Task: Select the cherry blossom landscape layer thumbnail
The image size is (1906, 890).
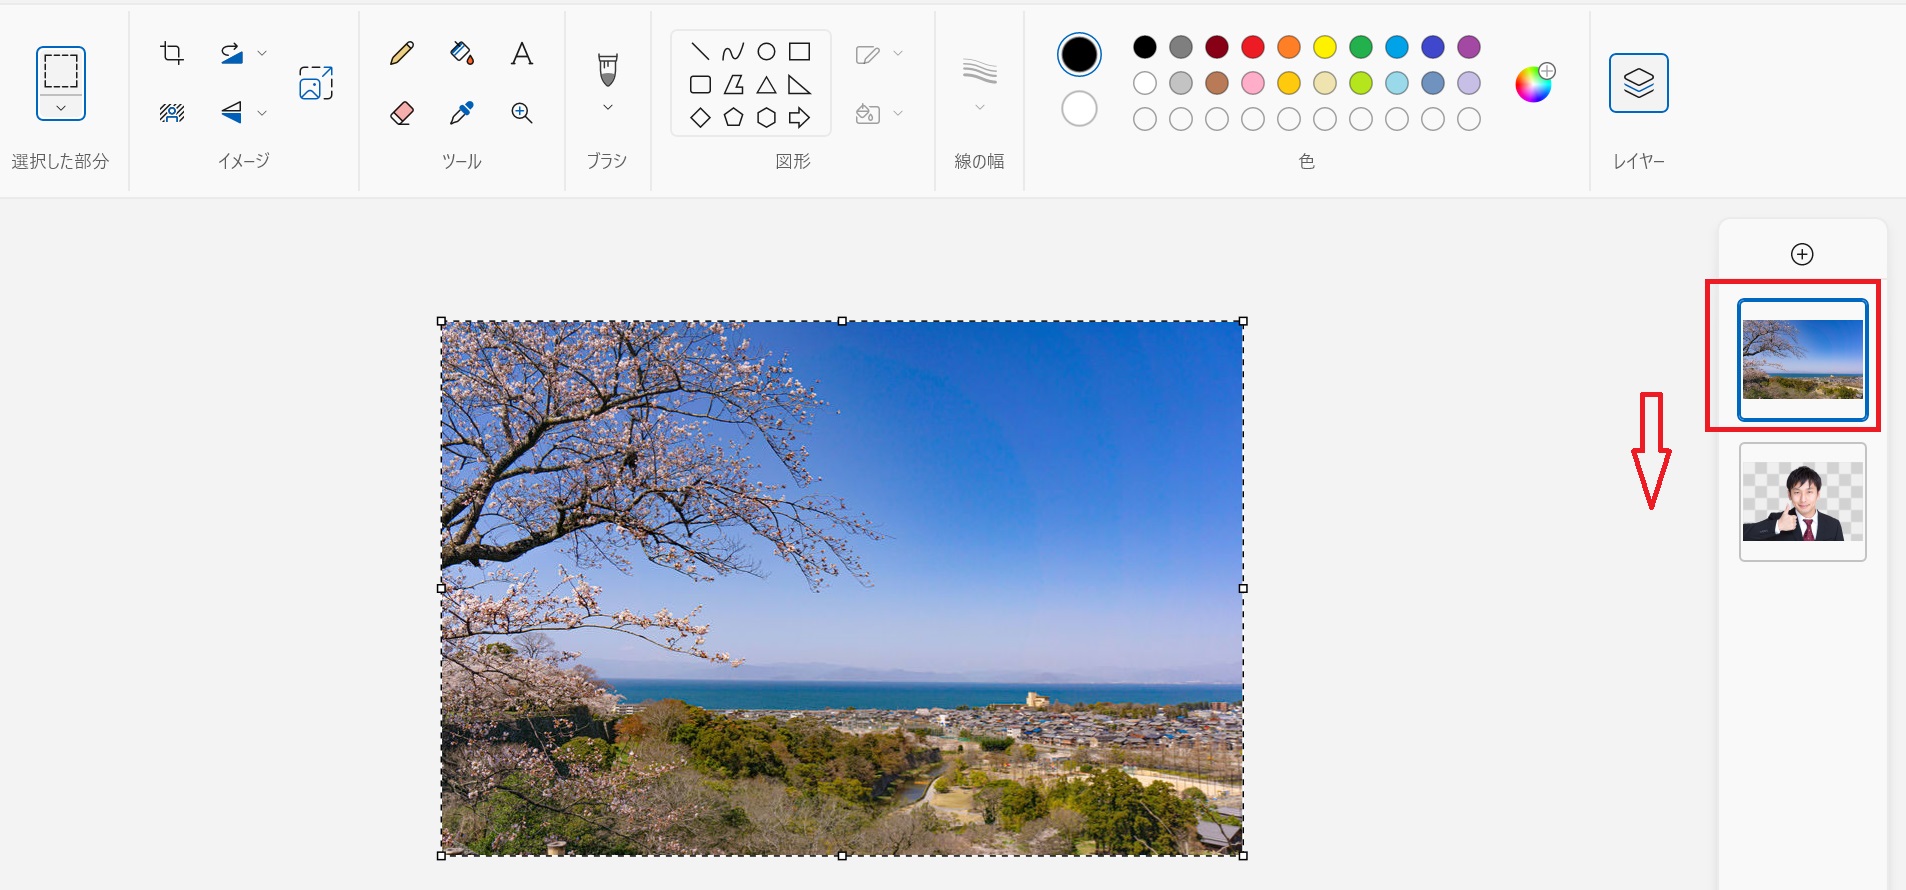Action: pos(1803,360)
